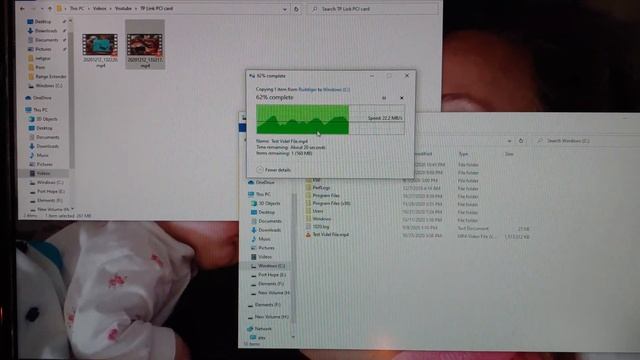Open Videos in Windows (C:) window sidebar
This screenshot has height=360, width=640.
click(x=264, y=257)
